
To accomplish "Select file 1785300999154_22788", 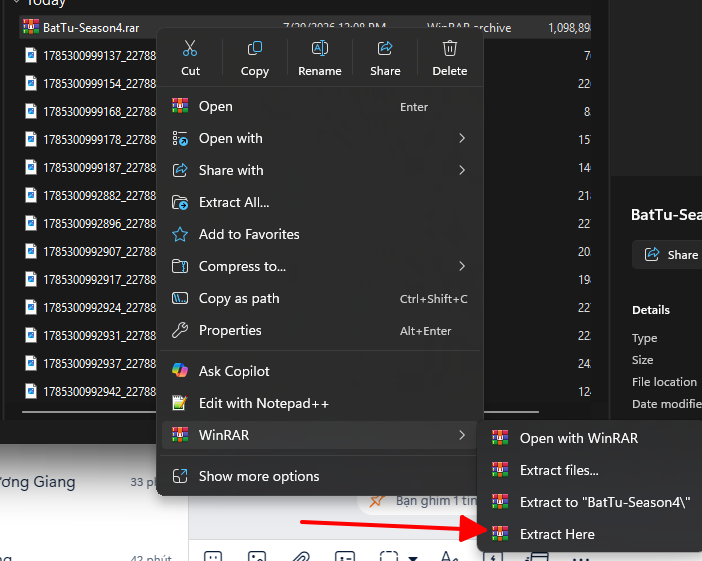I will point(99,84).
